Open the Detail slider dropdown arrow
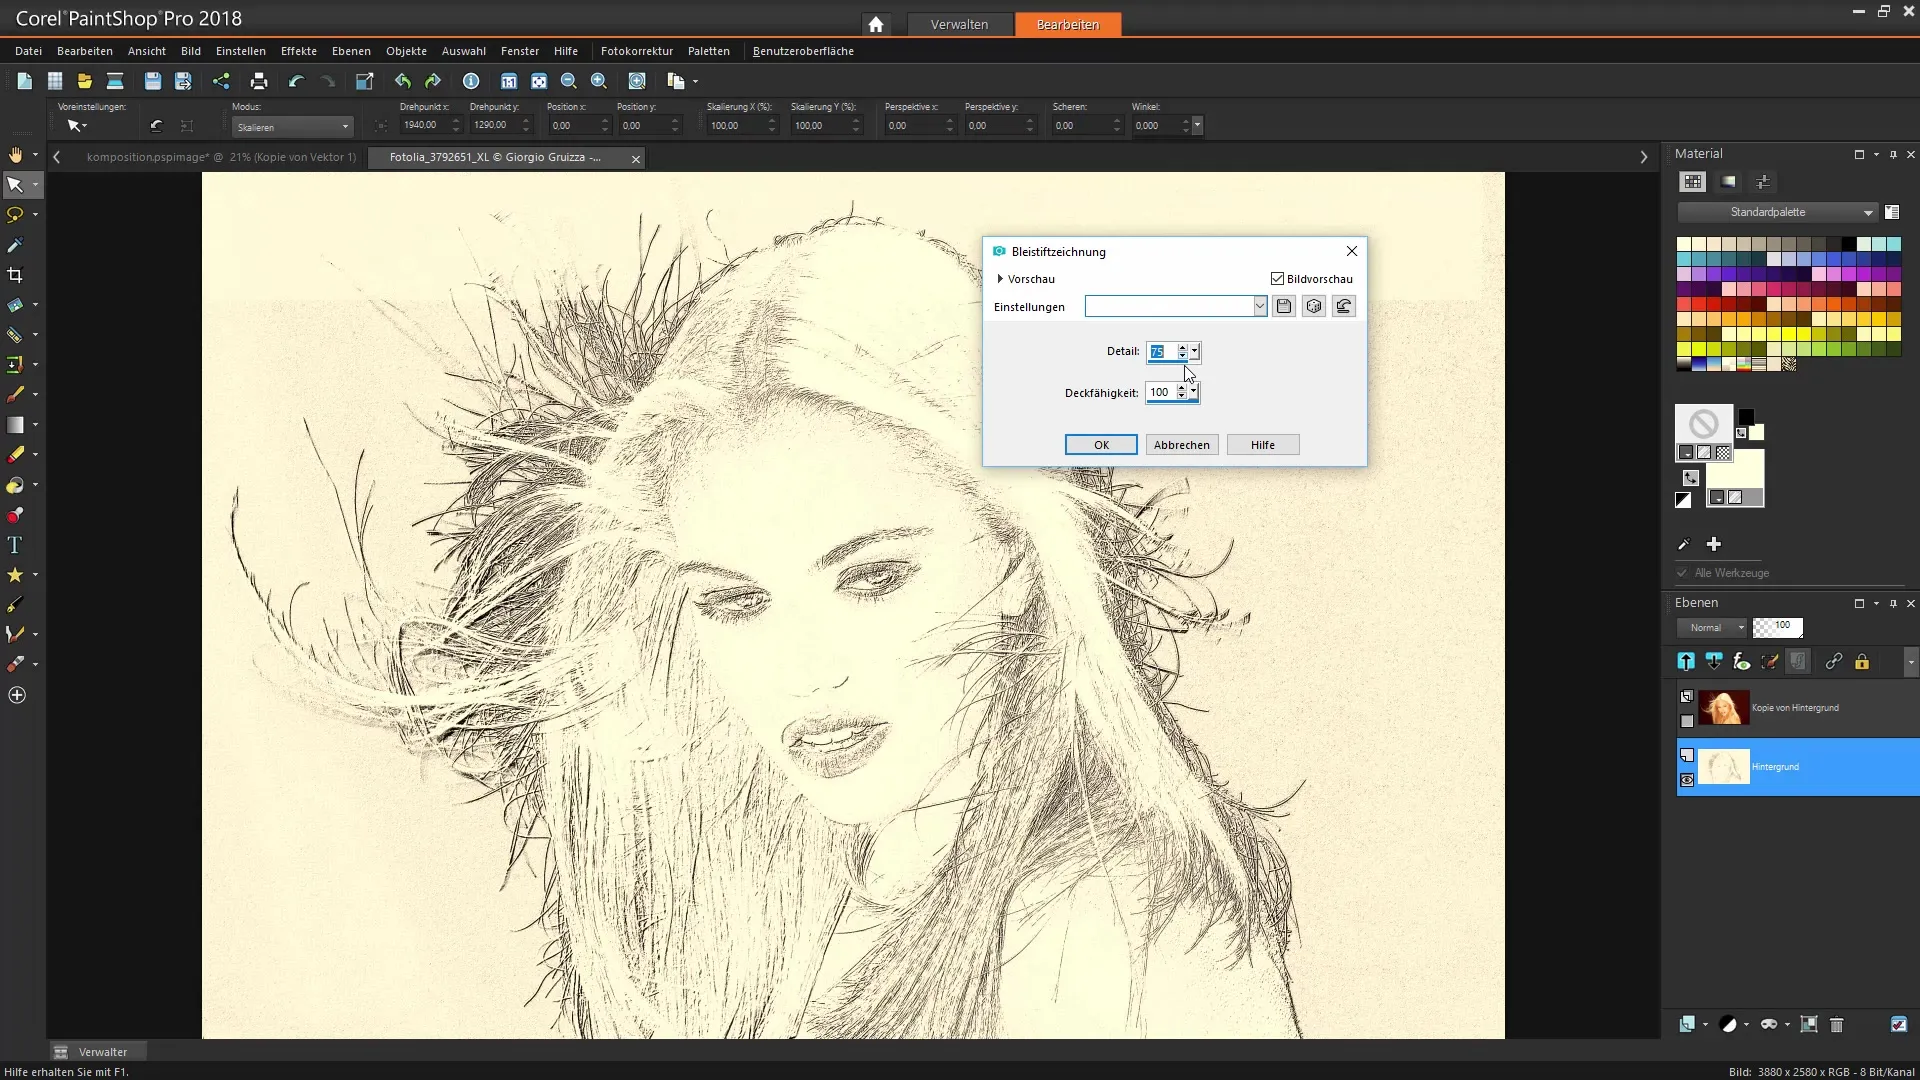The width and height of the screenshot is (1920, 1080). point(1195,351)
